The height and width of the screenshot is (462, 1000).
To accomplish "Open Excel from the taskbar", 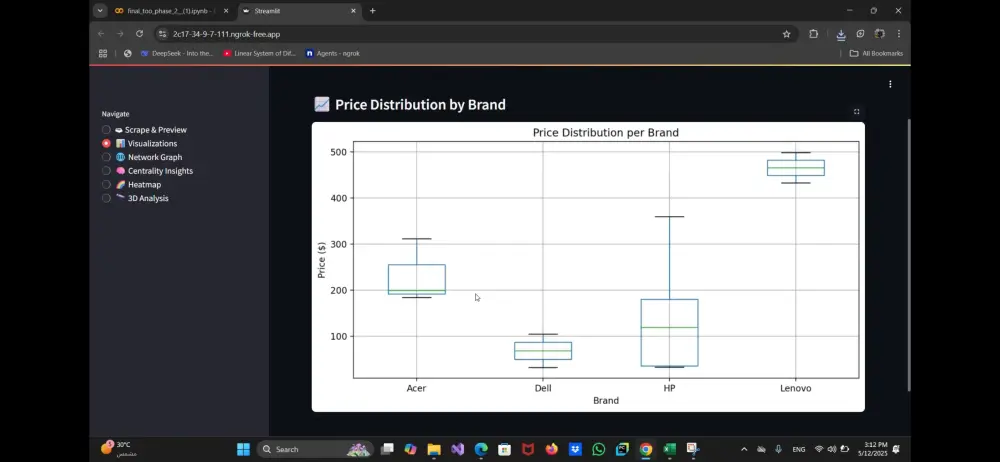I will click(669, 449).
